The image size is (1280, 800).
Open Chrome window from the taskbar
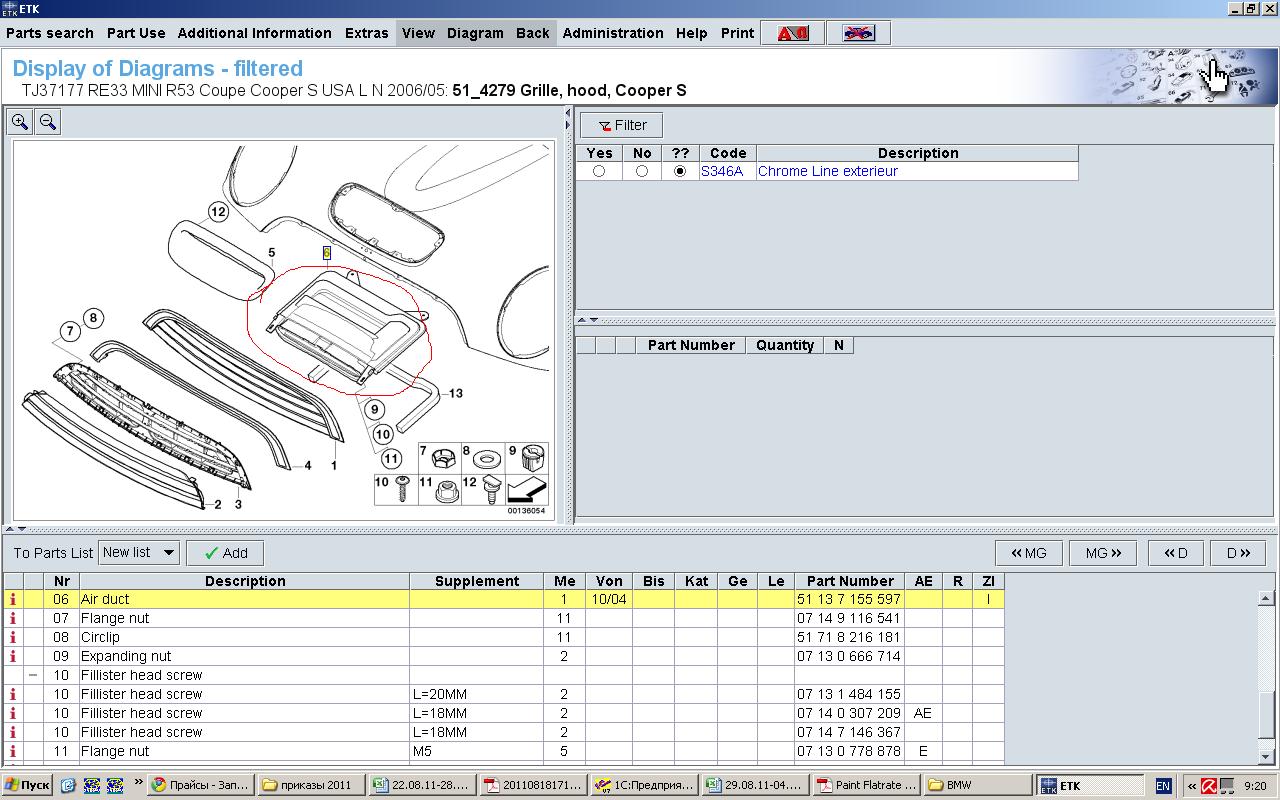coord(201,785)
